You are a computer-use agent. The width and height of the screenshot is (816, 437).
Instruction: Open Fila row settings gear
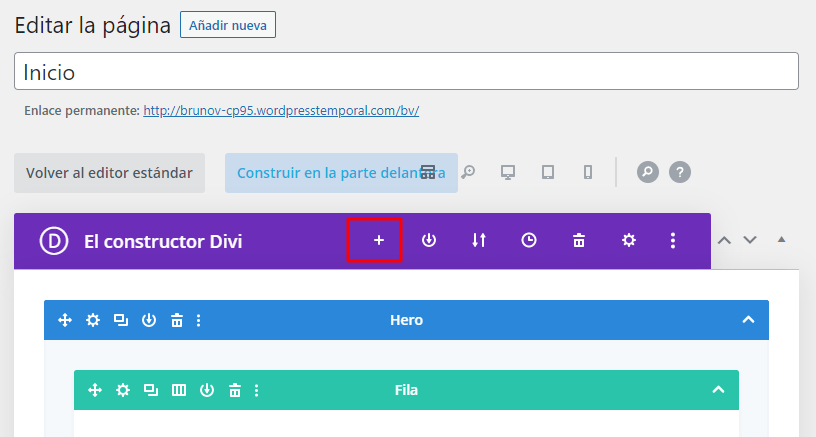123,390
